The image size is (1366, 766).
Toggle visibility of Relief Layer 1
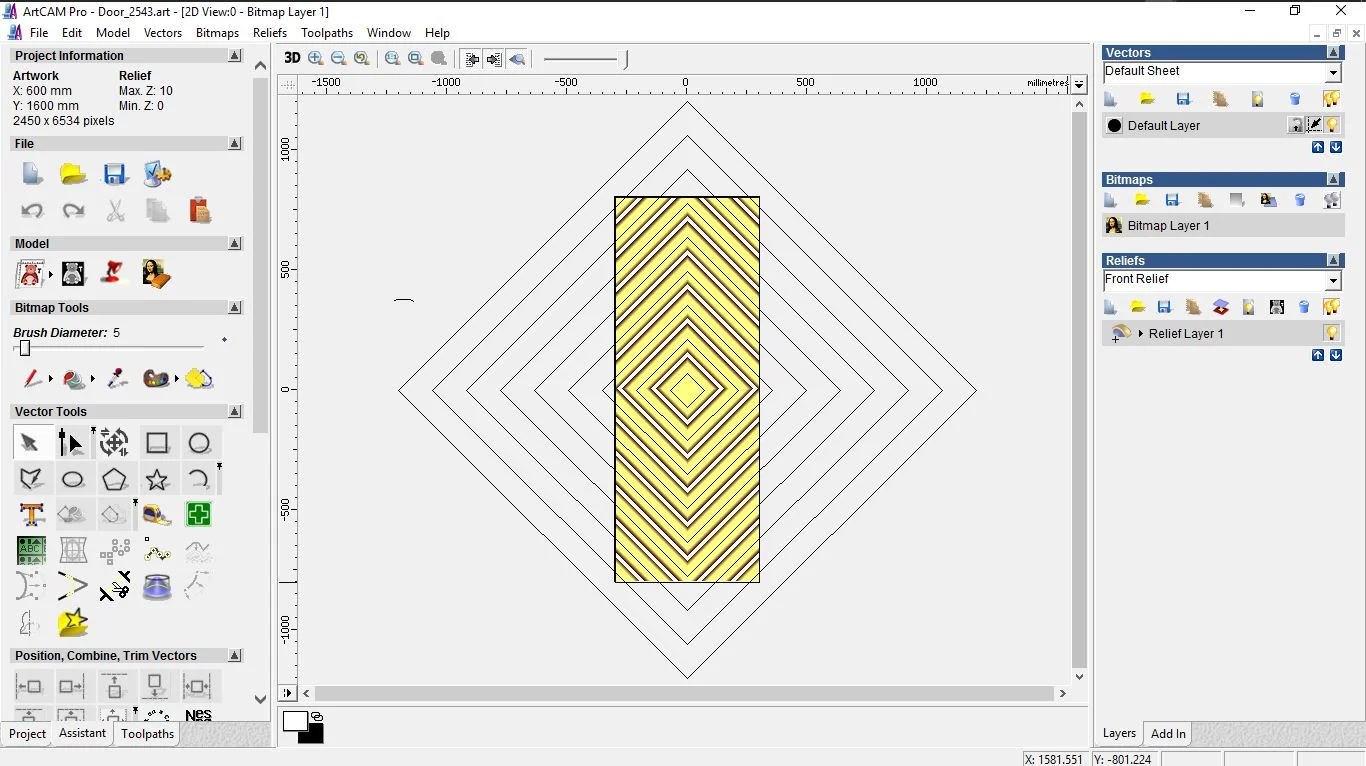(x=1331, y=333)
